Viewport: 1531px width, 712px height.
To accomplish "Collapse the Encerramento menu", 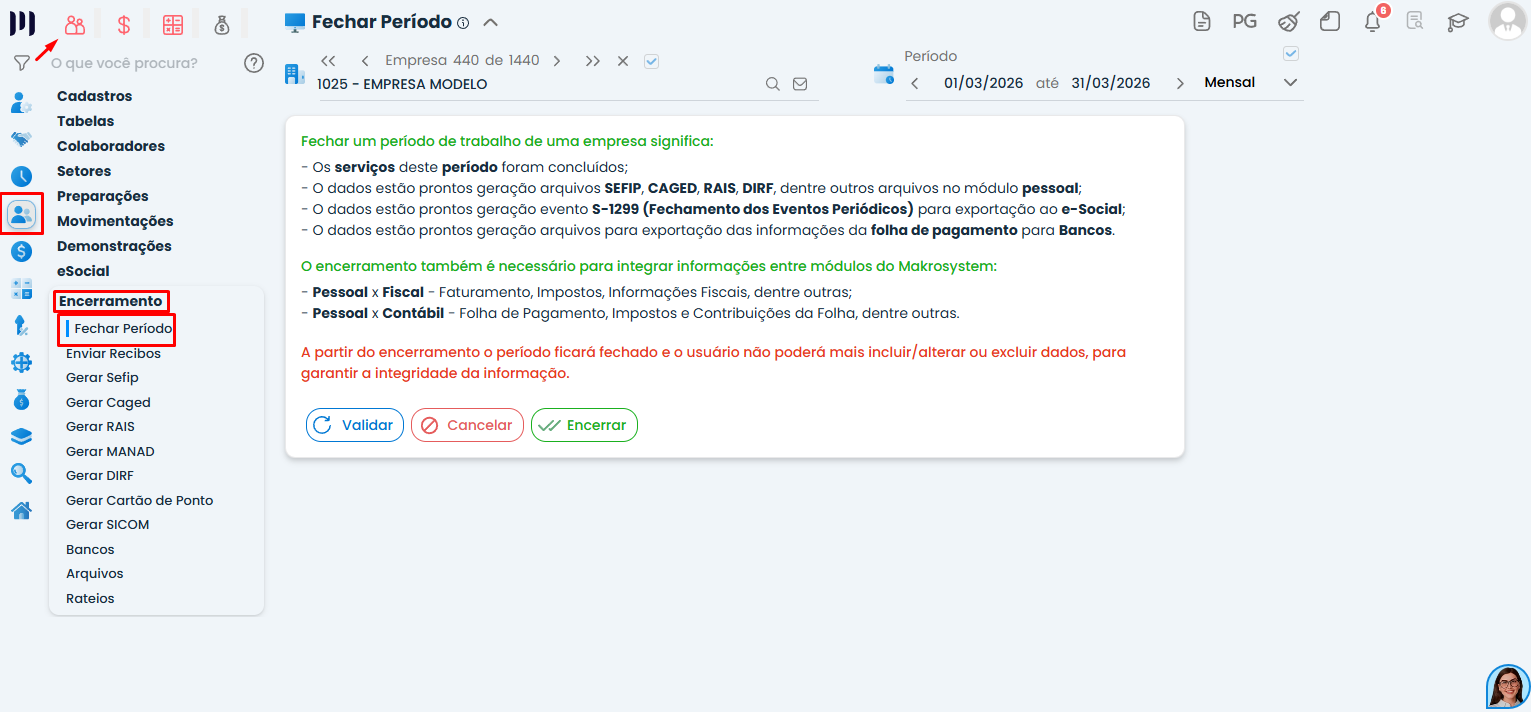I will pyautogui.click(x=110, y=301).
